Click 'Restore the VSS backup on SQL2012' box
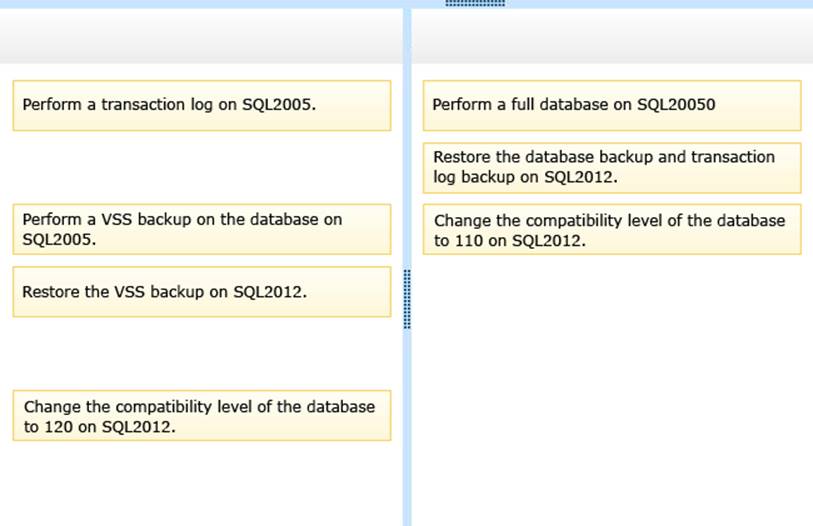813x526 pixels. coord(201,292)
